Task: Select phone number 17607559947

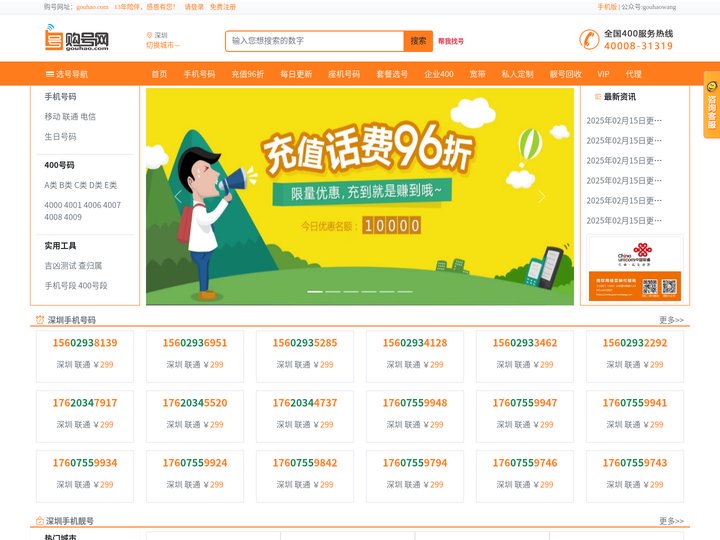Action: [x=525, y=403]
